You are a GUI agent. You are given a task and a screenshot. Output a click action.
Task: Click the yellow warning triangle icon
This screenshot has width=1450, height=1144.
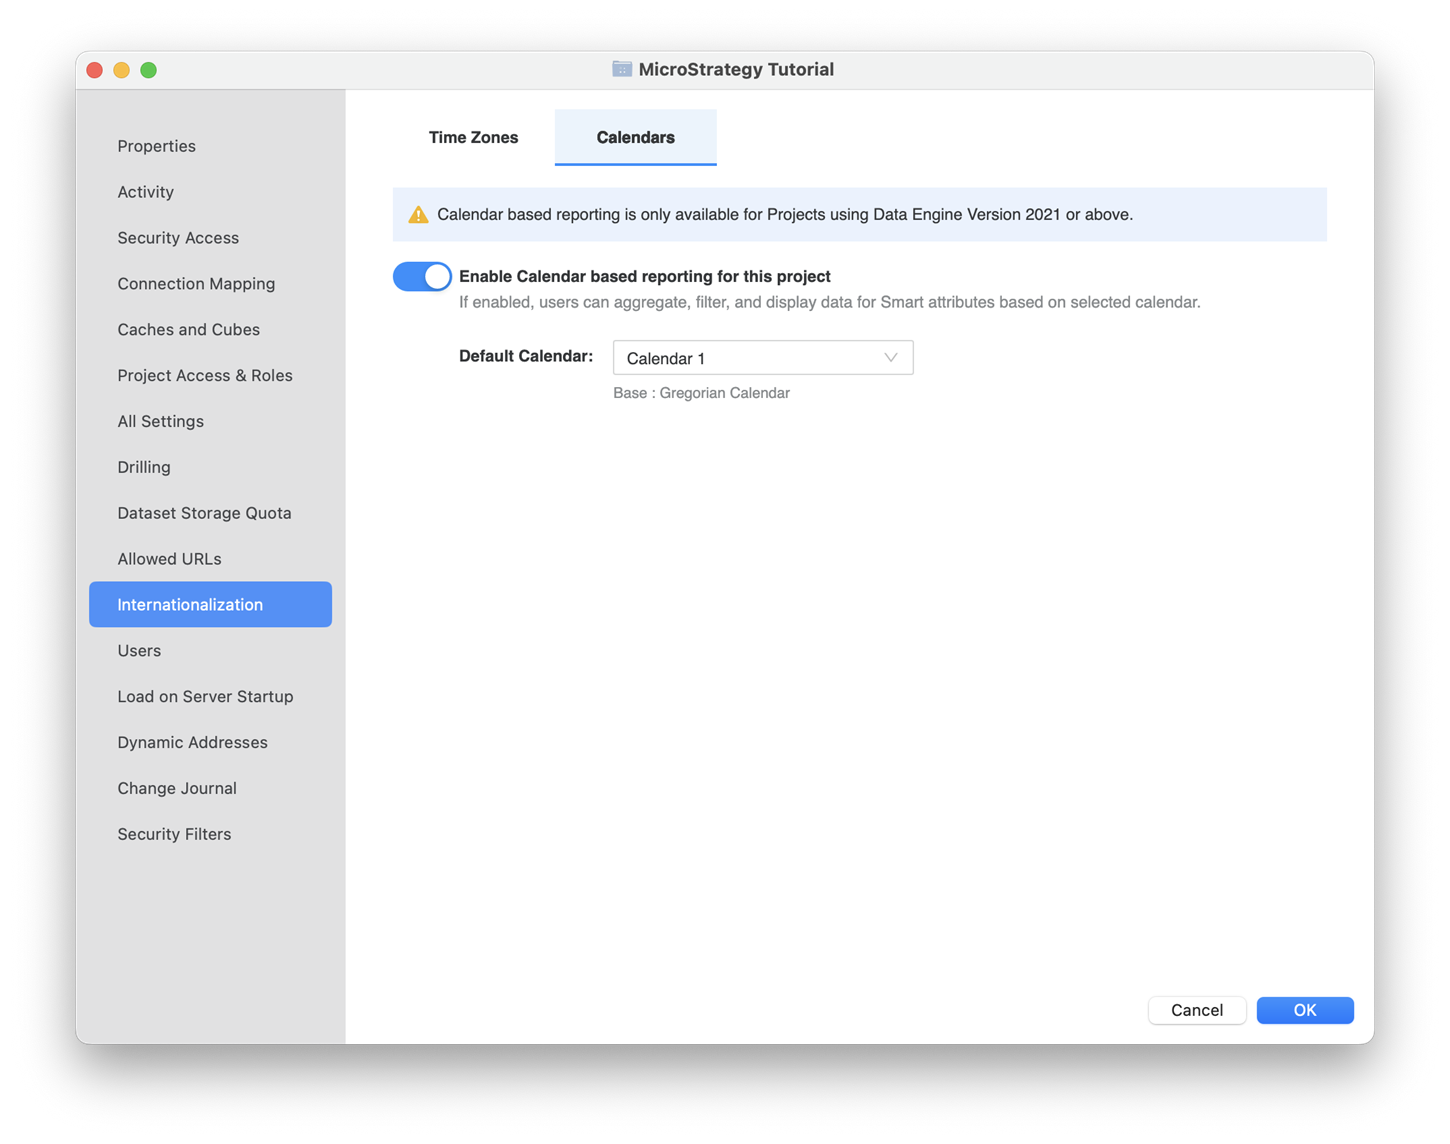(418, 215)
